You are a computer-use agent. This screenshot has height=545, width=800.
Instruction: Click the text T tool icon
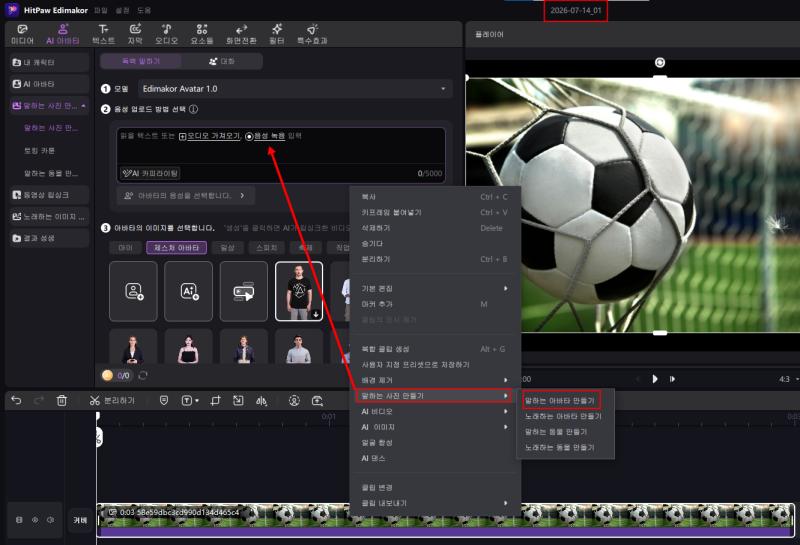pyautogui.click(x=187, y=401)
